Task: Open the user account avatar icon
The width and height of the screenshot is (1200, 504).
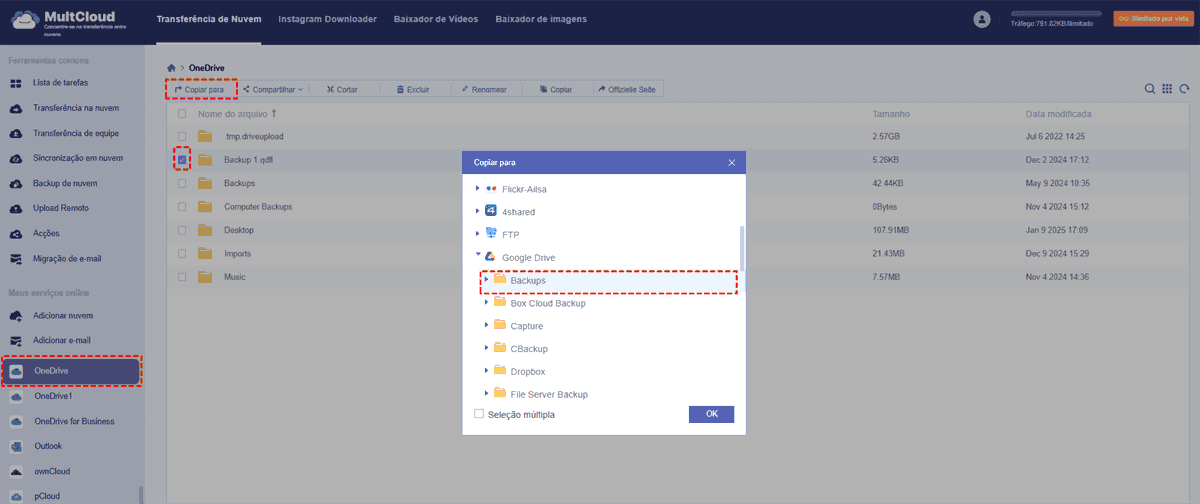Action: 981,19
